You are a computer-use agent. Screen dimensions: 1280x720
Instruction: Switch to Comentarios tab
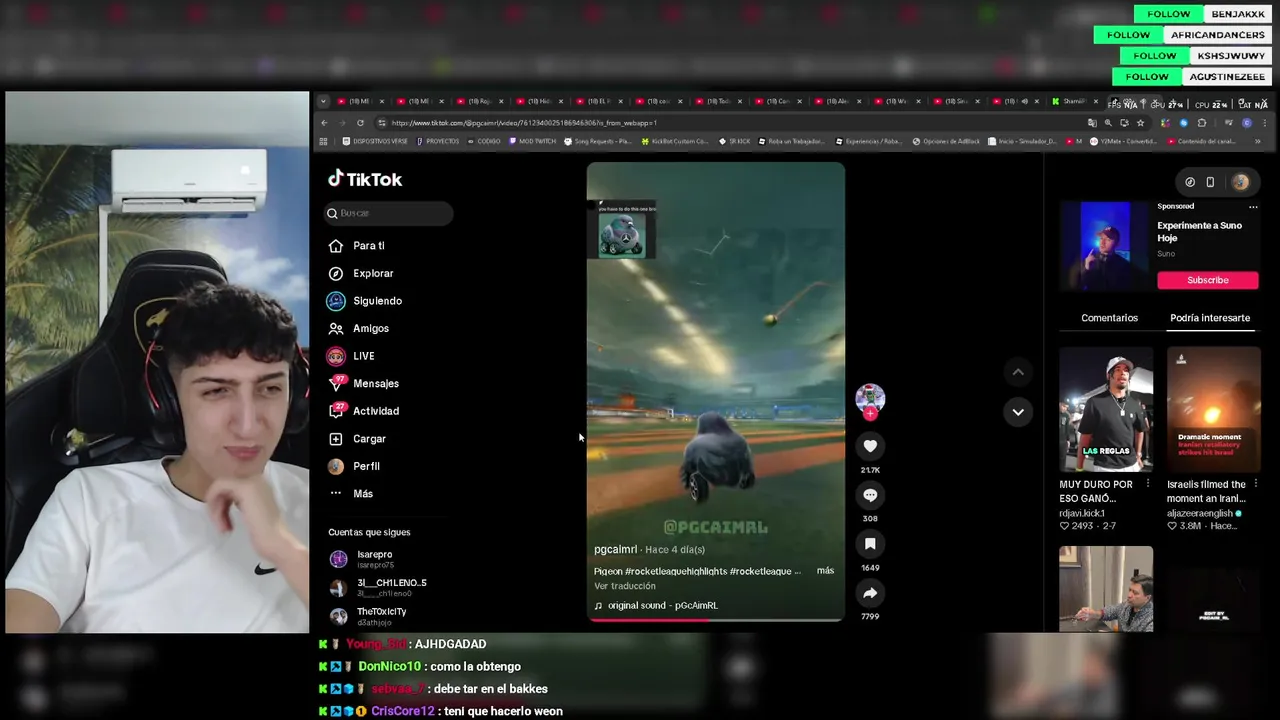(x=1109, y=318)
